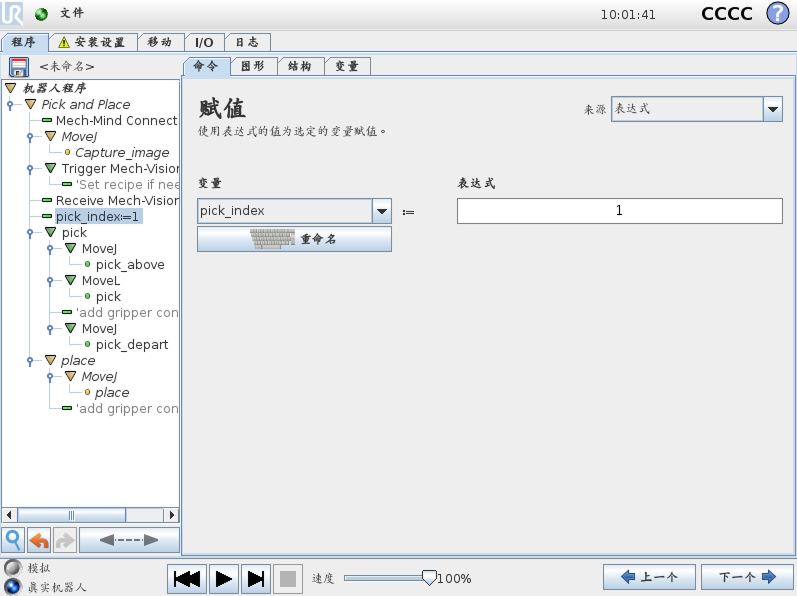
Task: Open the 结构 sub-tab
Action: [x=300, y=66]
